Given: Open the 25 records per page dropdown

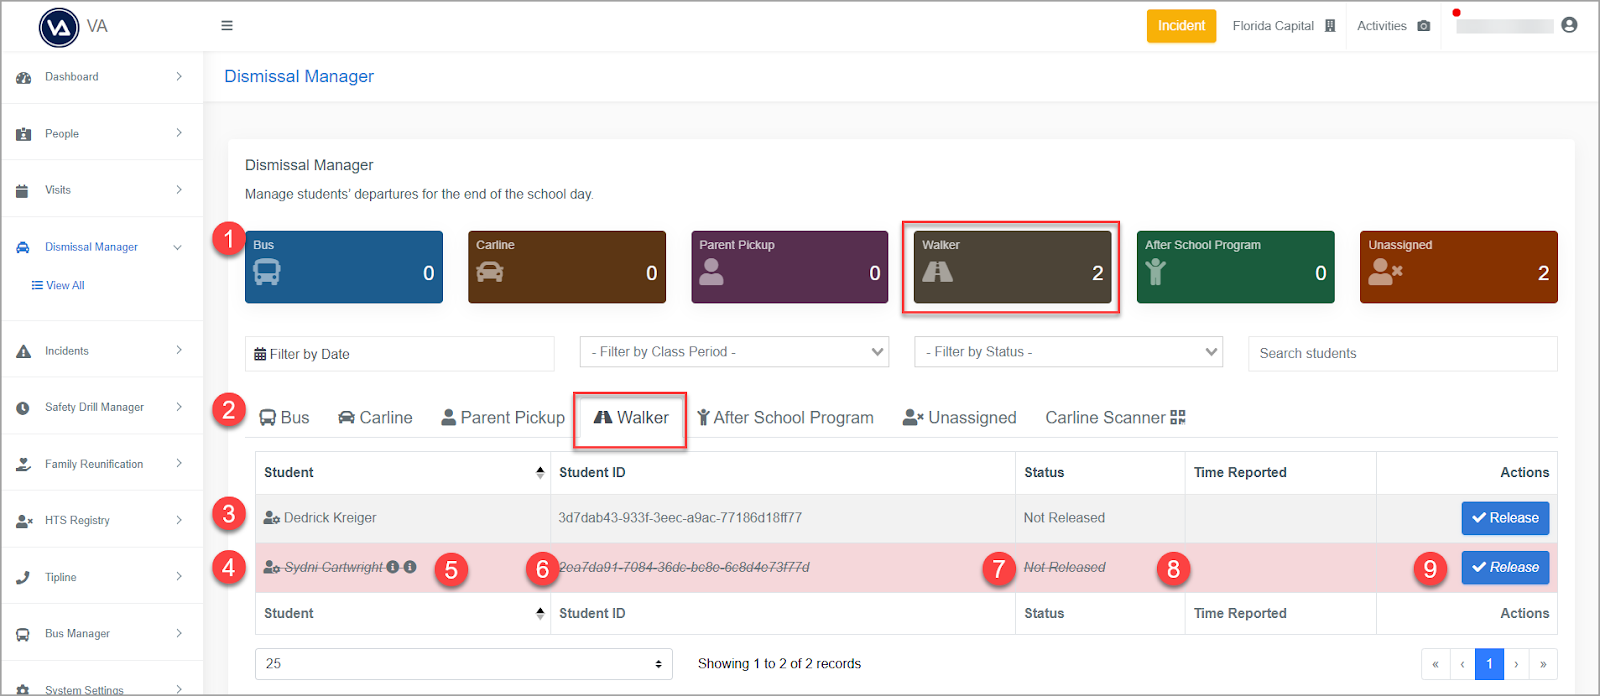Looking at the screenshot, I should (x=464, y=664).
